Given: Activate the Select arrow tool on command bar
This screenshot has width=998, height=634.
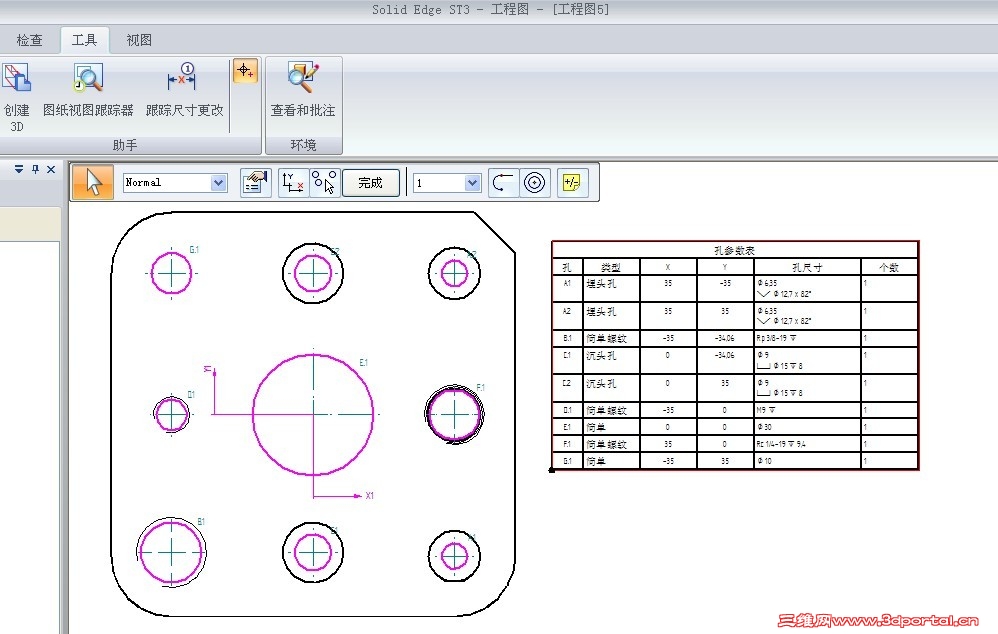Looking at the screenshot, I should pos(94,183).
